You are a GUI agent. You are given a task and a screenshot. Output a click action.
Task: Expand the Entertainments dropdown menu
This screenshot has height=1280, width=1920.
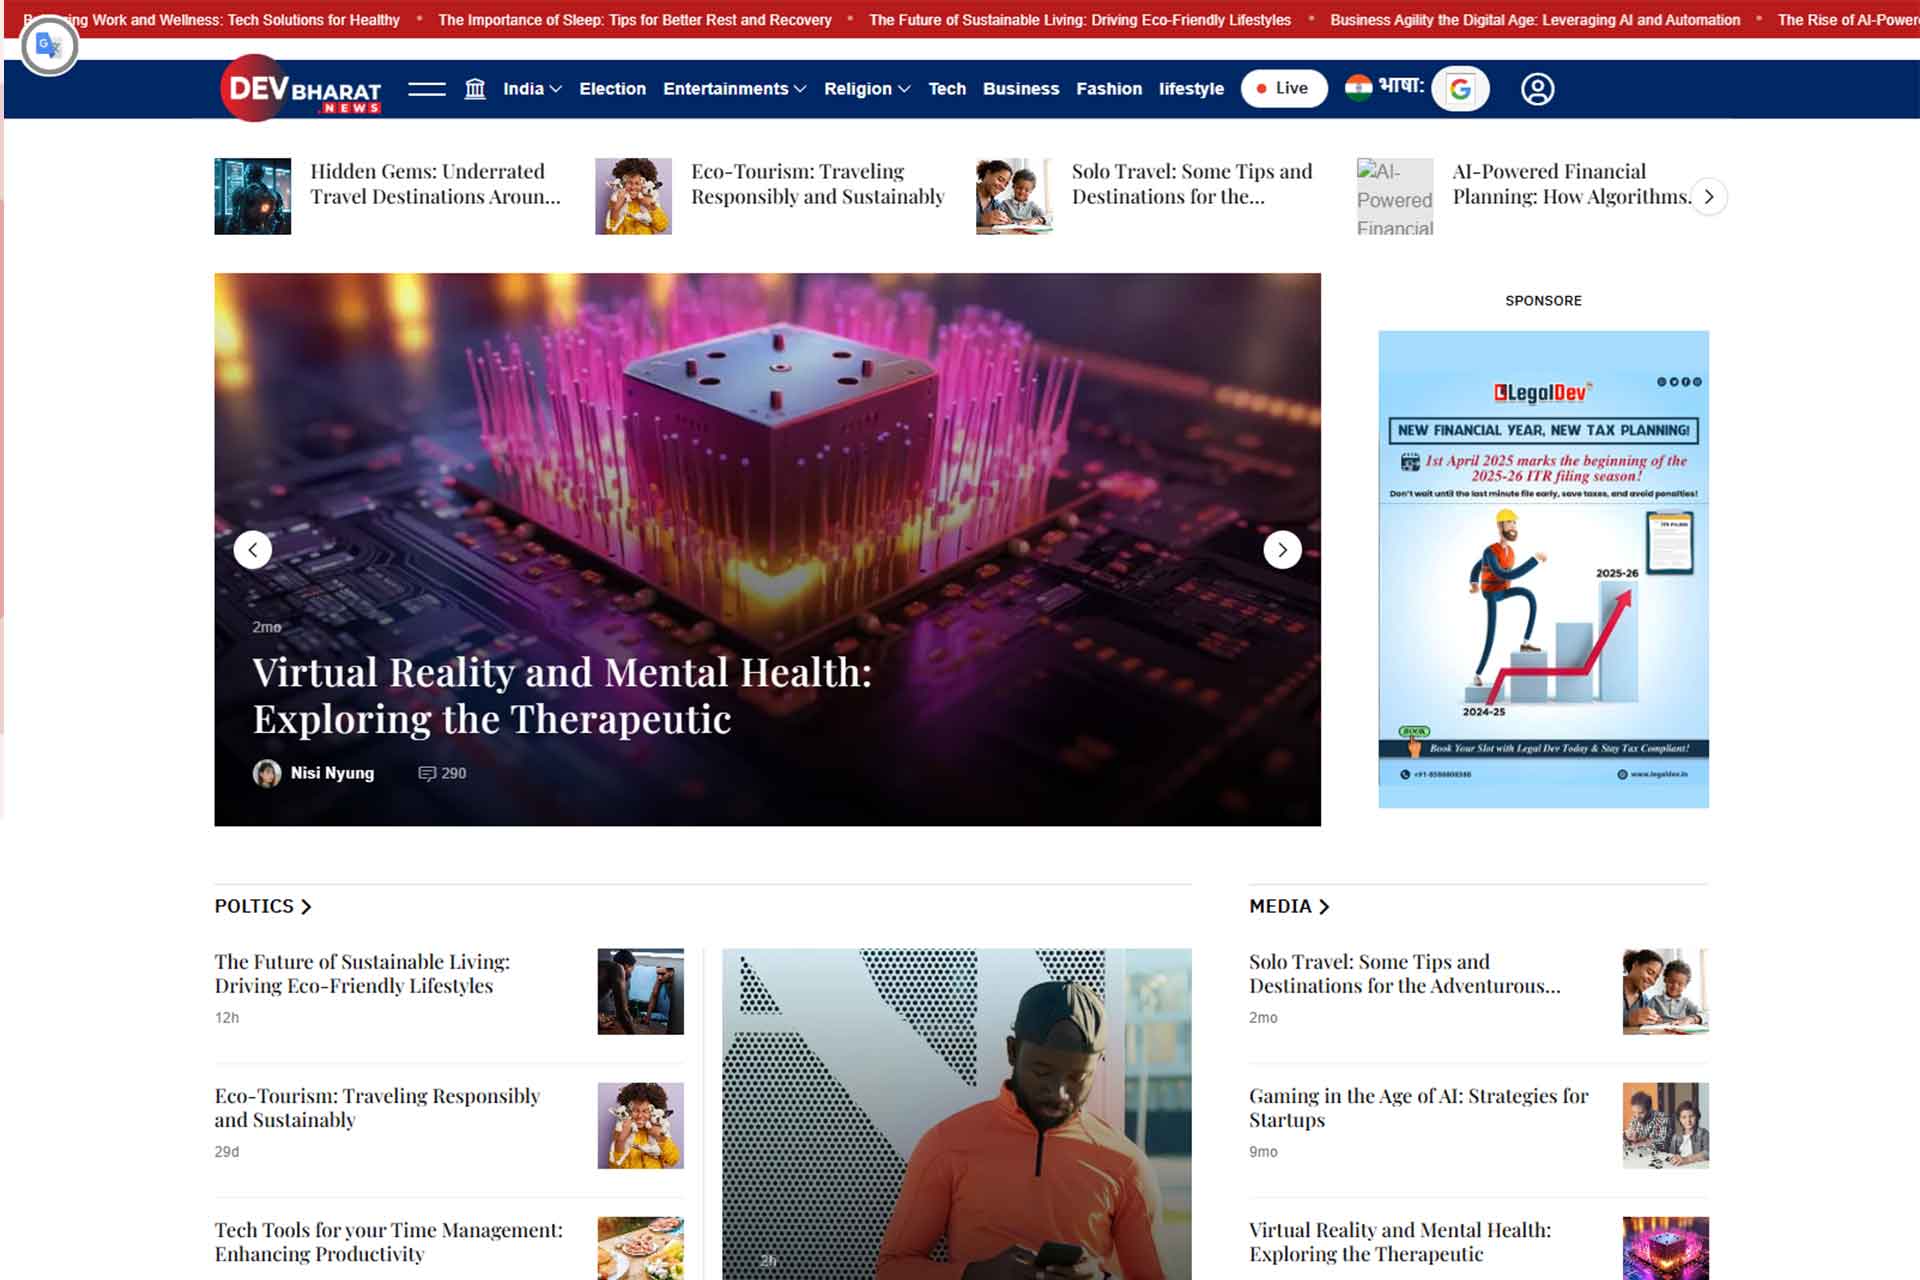pos(734,89)
